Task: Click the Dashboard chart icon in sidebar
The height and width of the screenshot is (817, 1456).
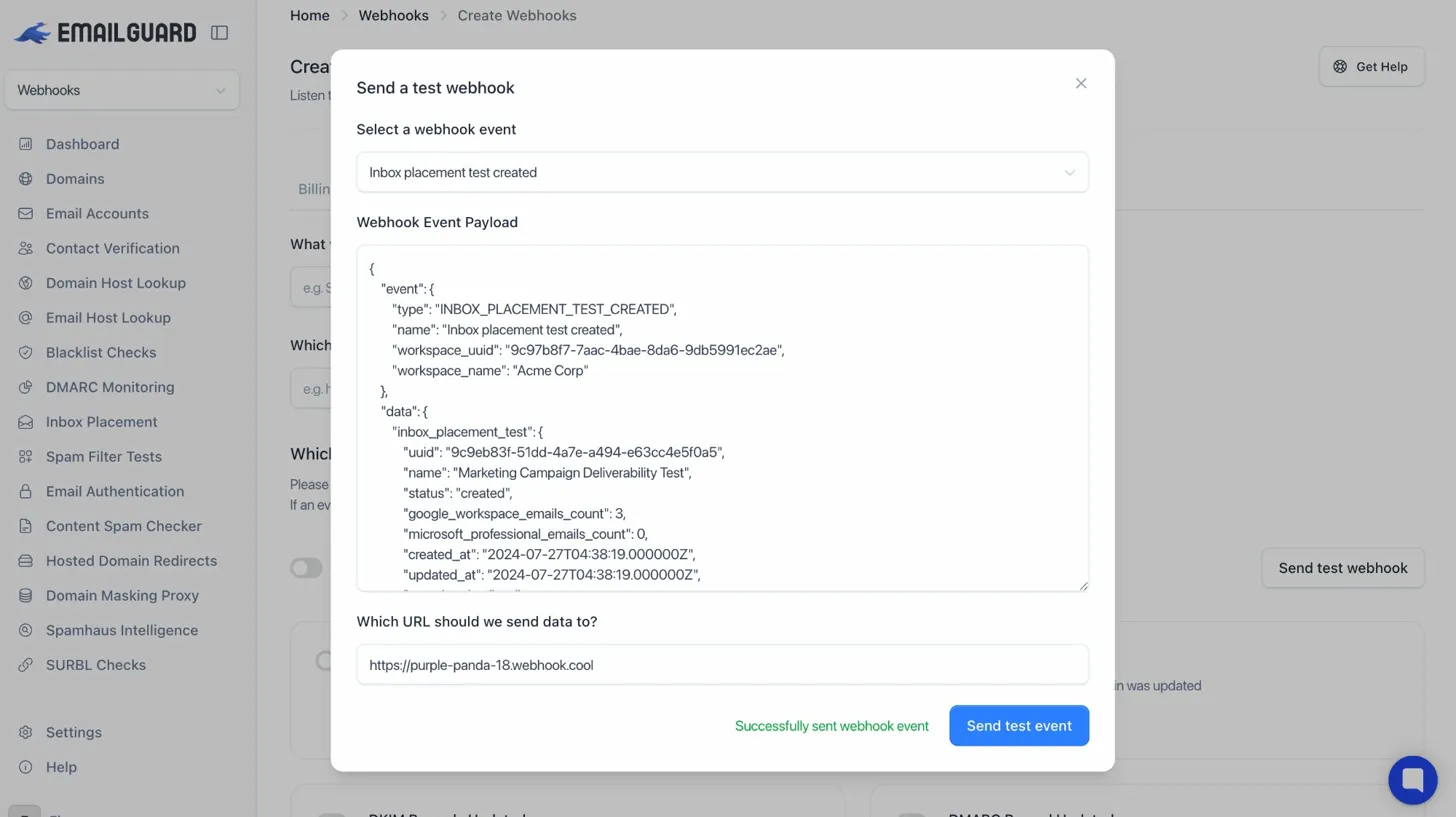Action: coord(26,144)
